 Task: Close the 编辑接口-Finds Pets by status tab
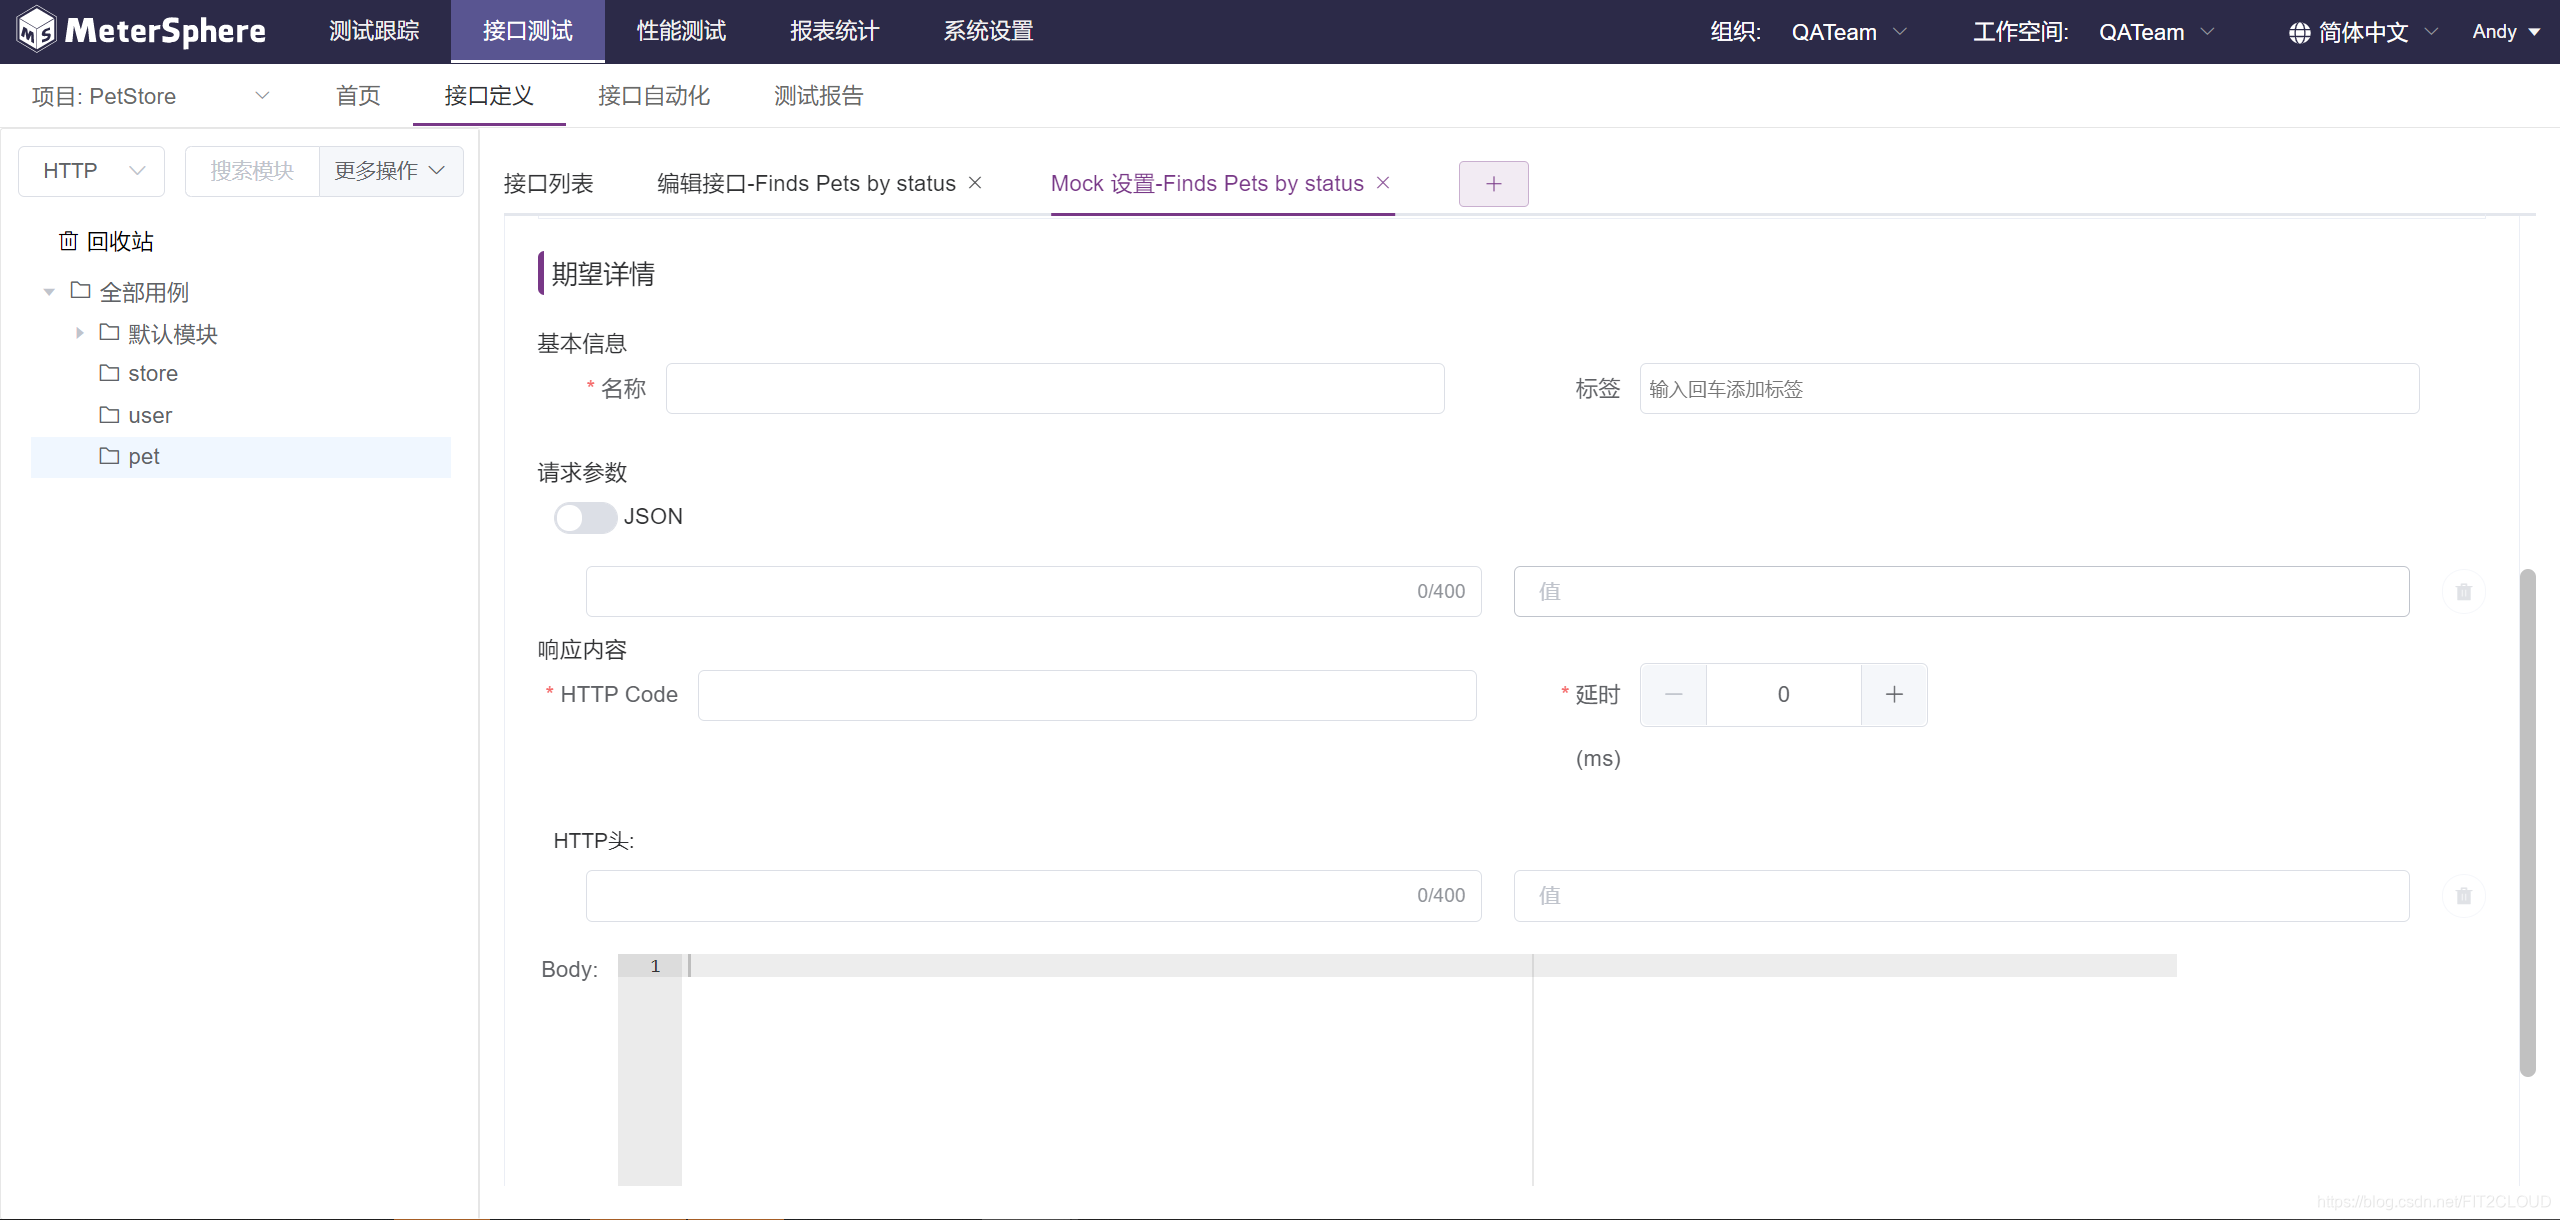point(975,183)
